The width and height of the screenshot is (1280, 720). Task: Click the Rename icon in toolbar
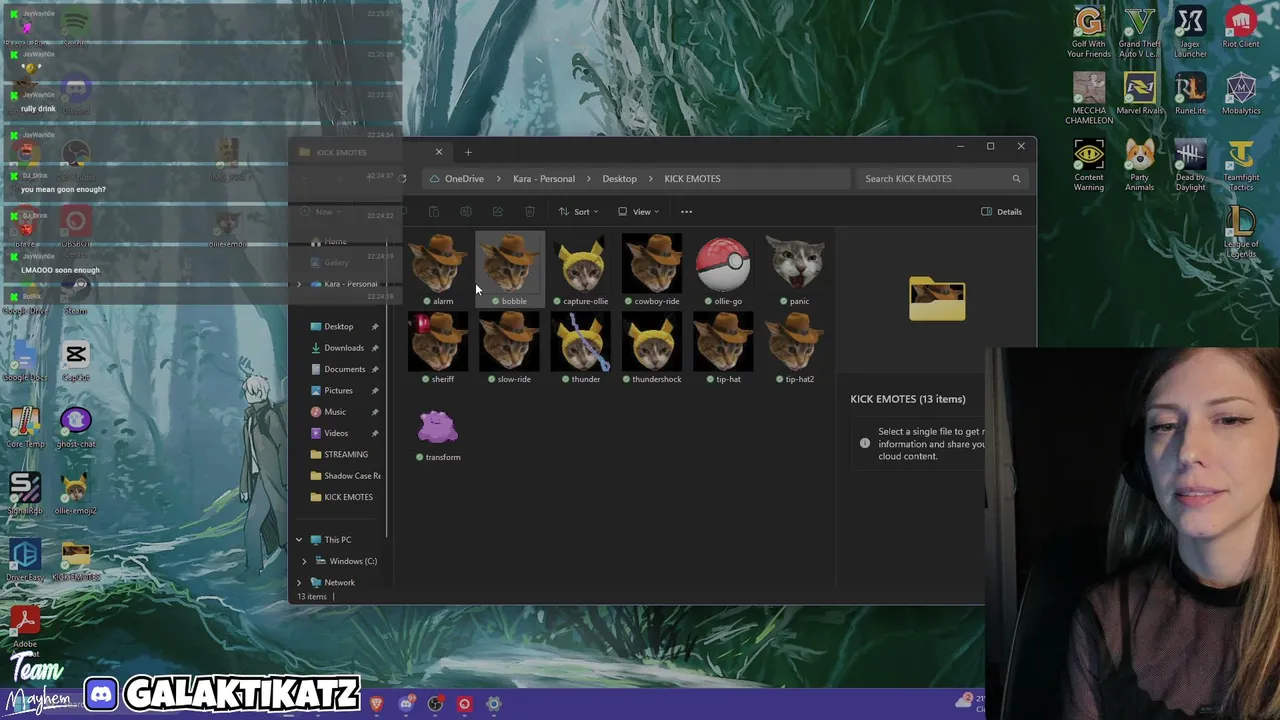coord(465,212)
